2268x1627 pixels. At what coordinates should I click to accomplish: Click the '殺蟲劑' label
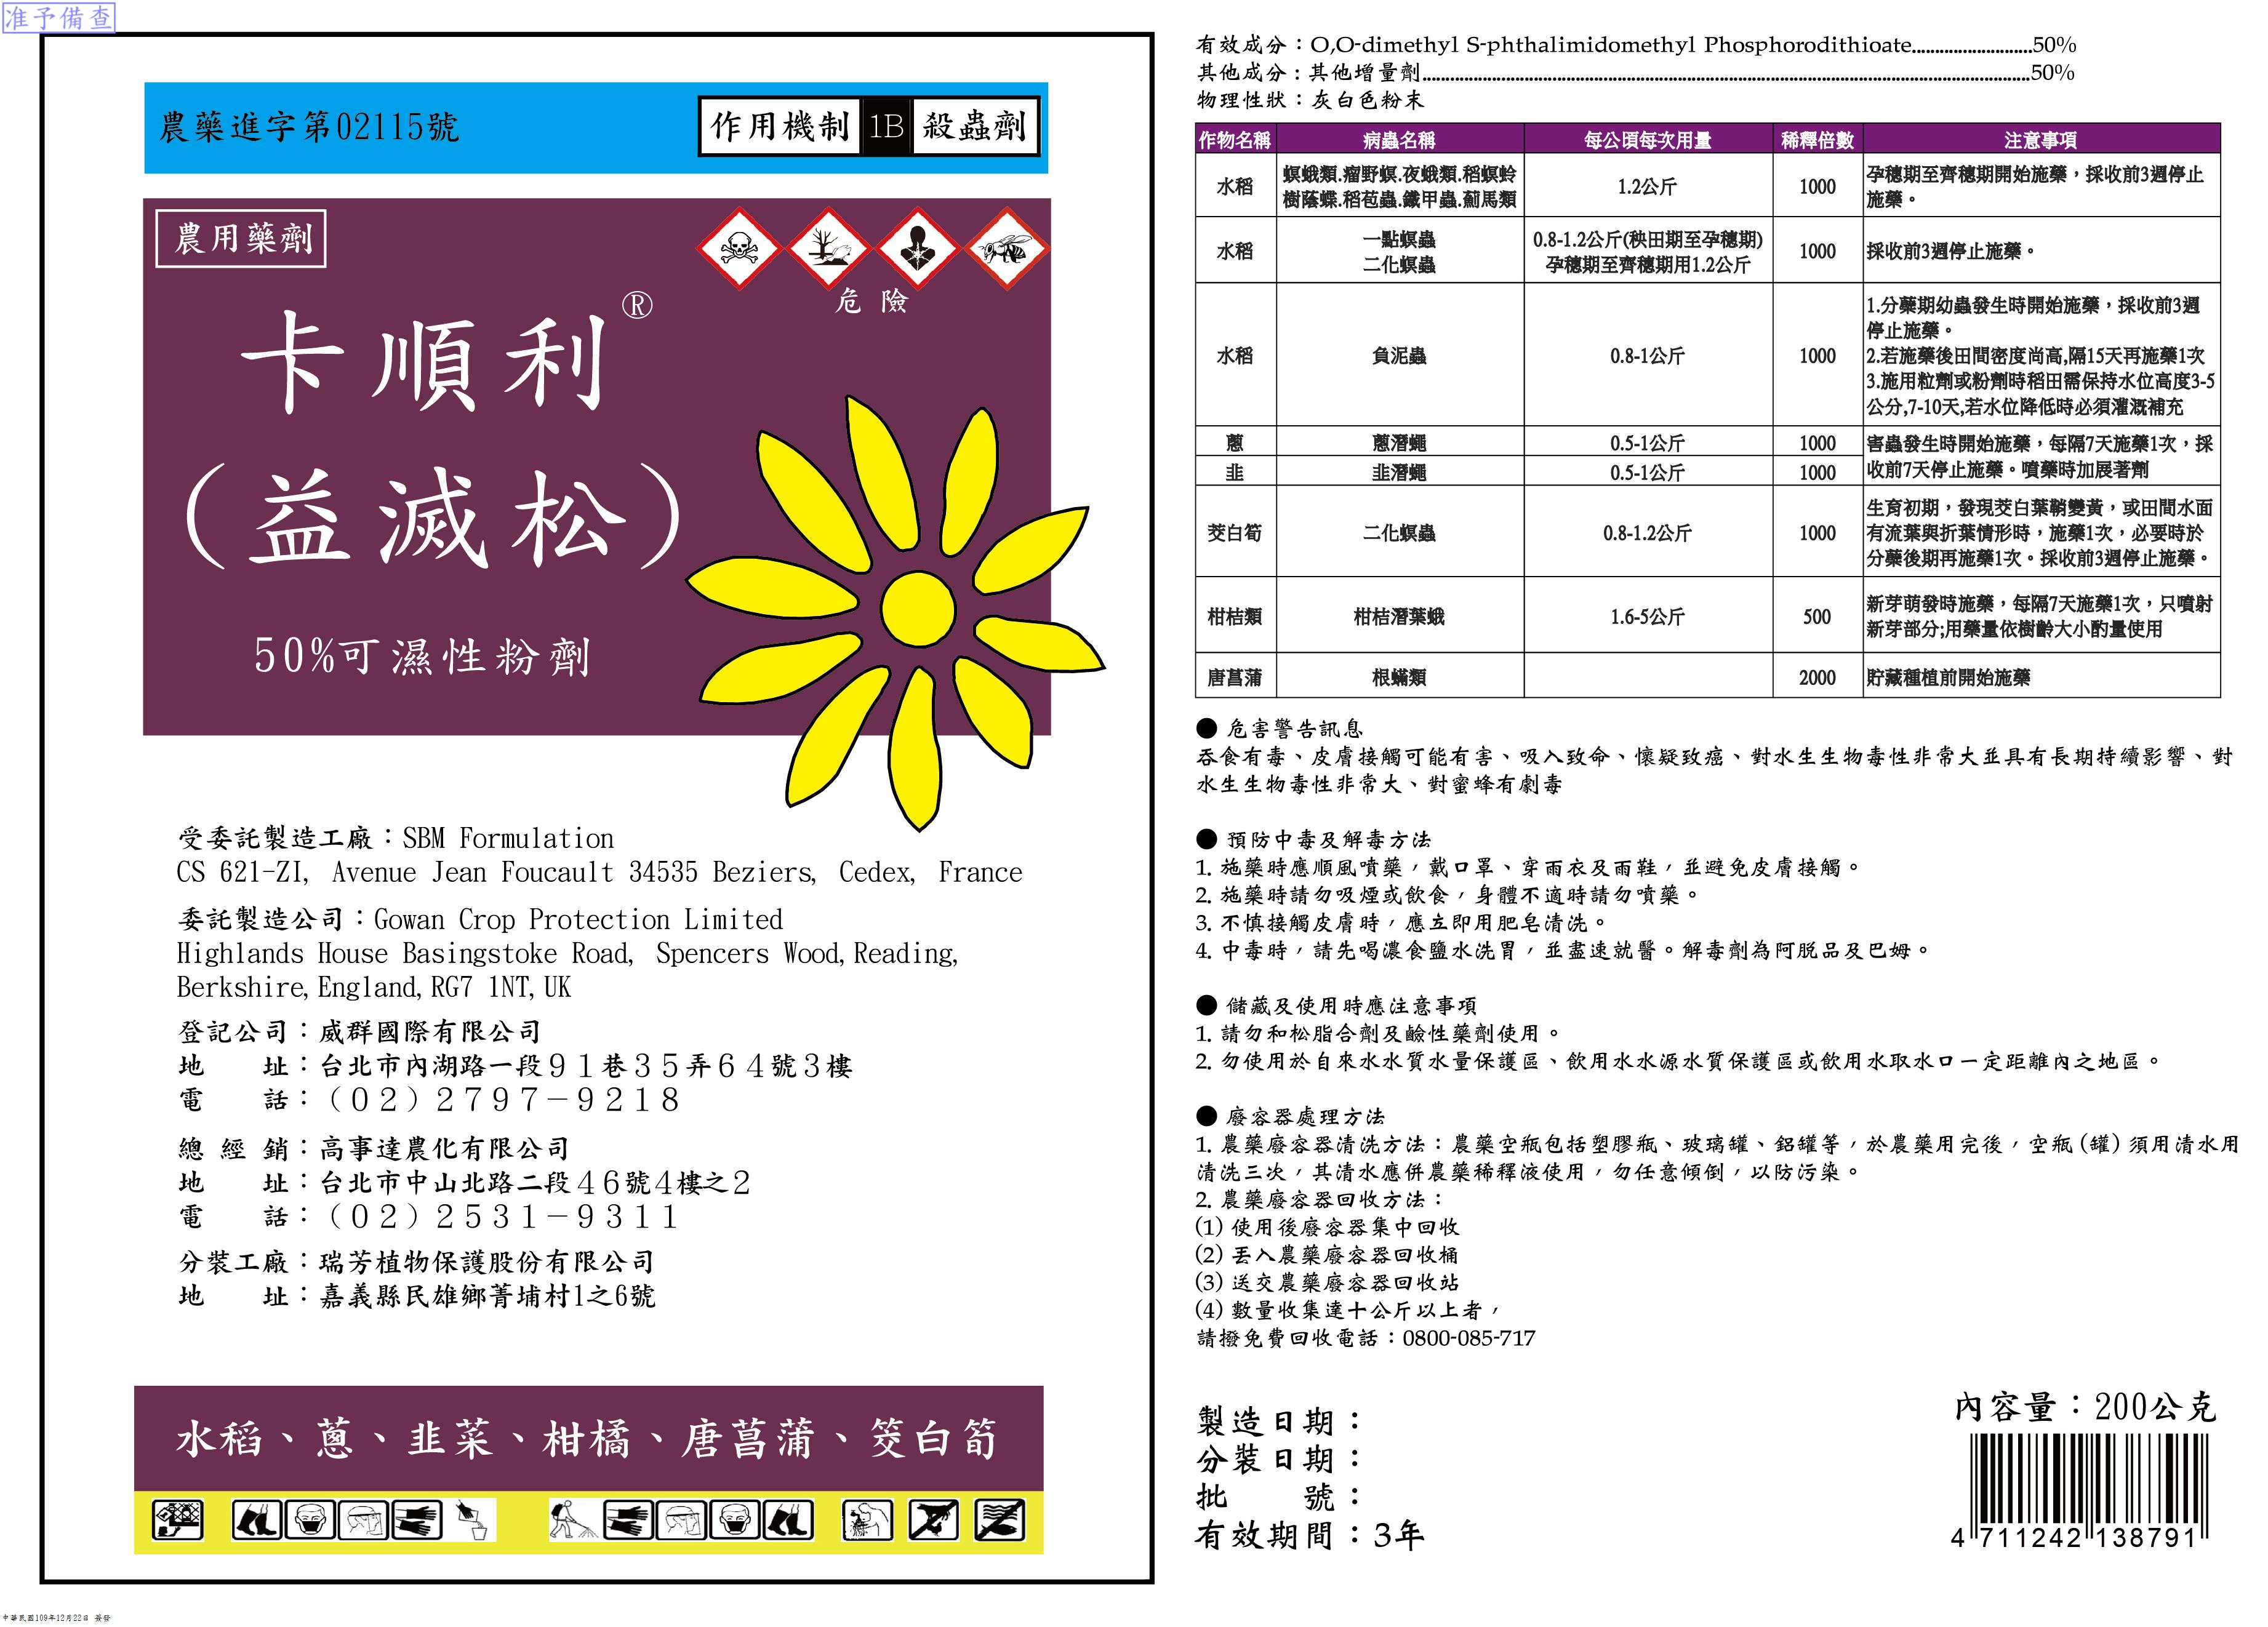(975, 126)
